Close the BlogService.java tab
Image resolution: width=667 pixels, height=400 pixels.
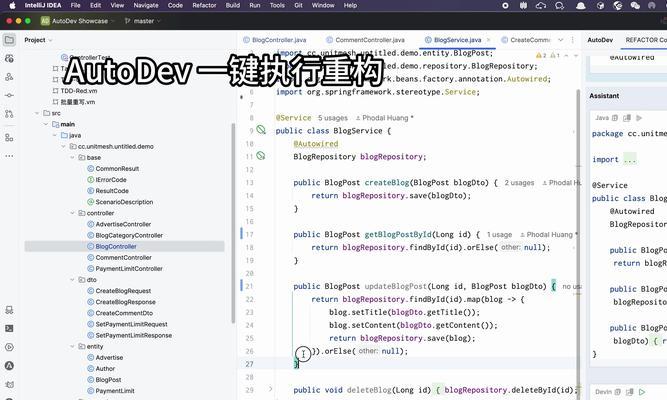pos(488,40)
